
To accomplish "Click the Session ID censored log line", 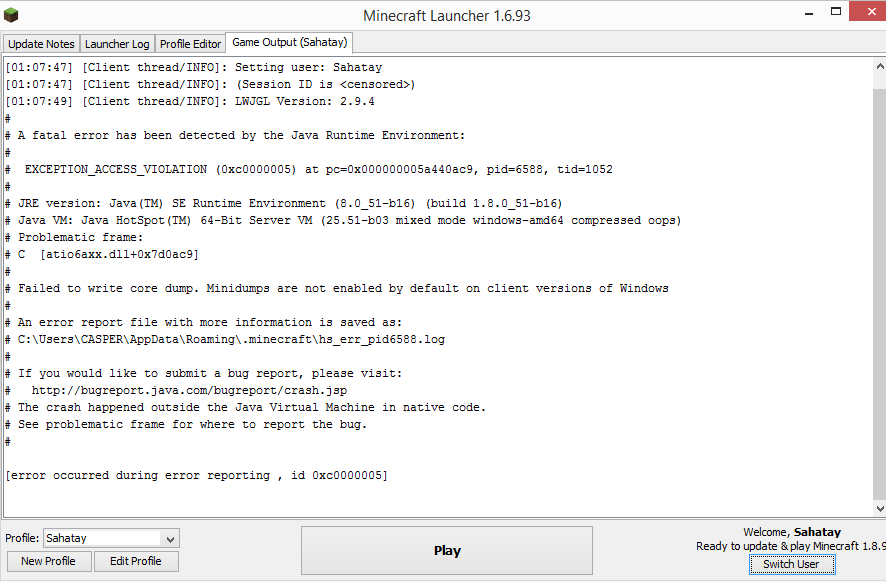I will [x=210, y=85].
